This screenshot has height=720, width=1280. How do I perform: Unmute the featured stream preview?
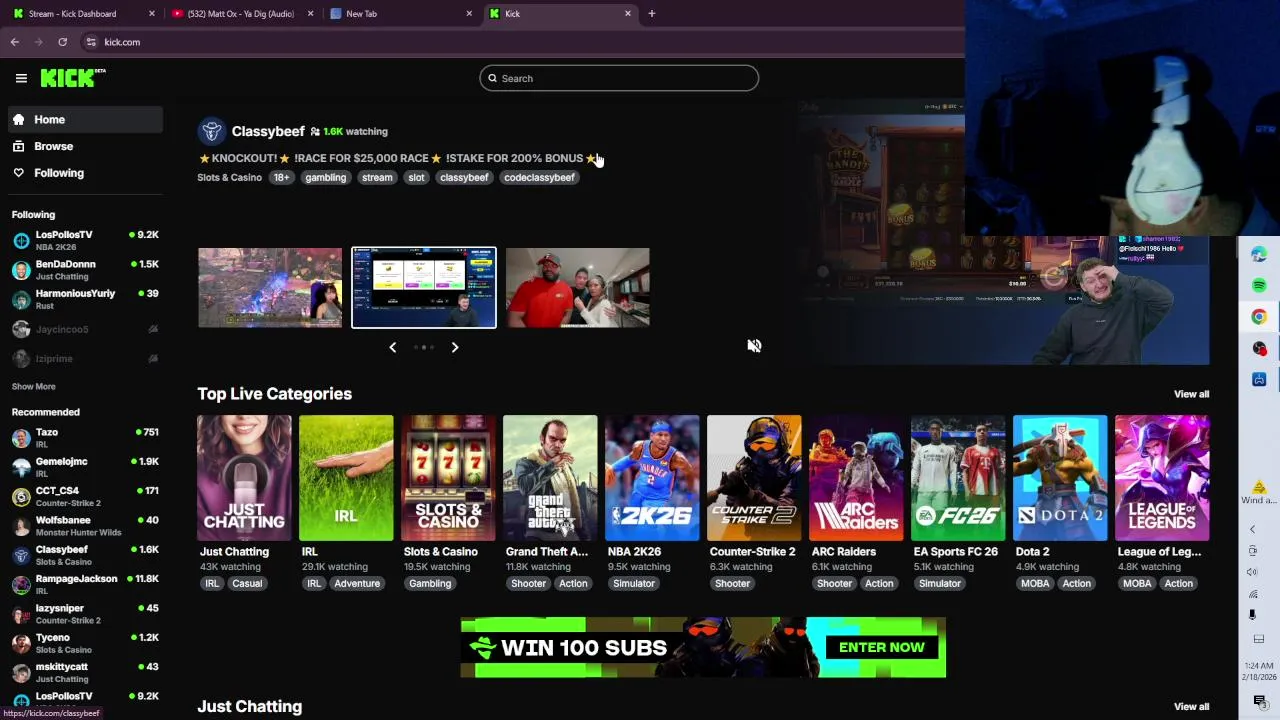[754, 345]
